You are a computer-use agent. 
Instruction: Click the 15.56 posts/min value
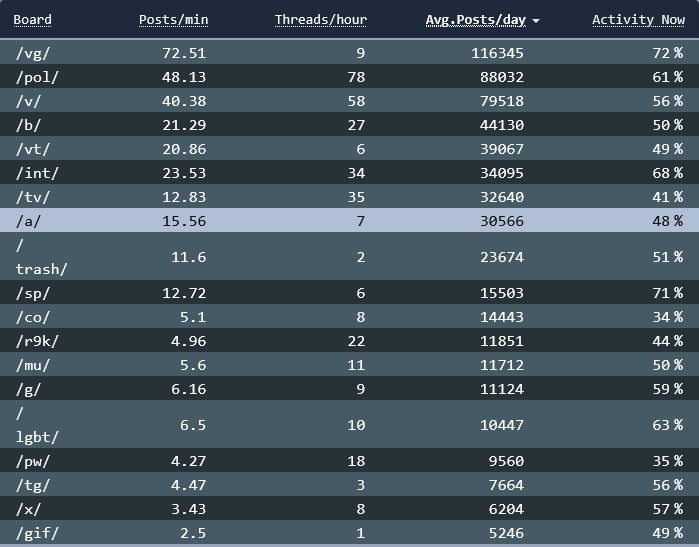pos(184,222)
